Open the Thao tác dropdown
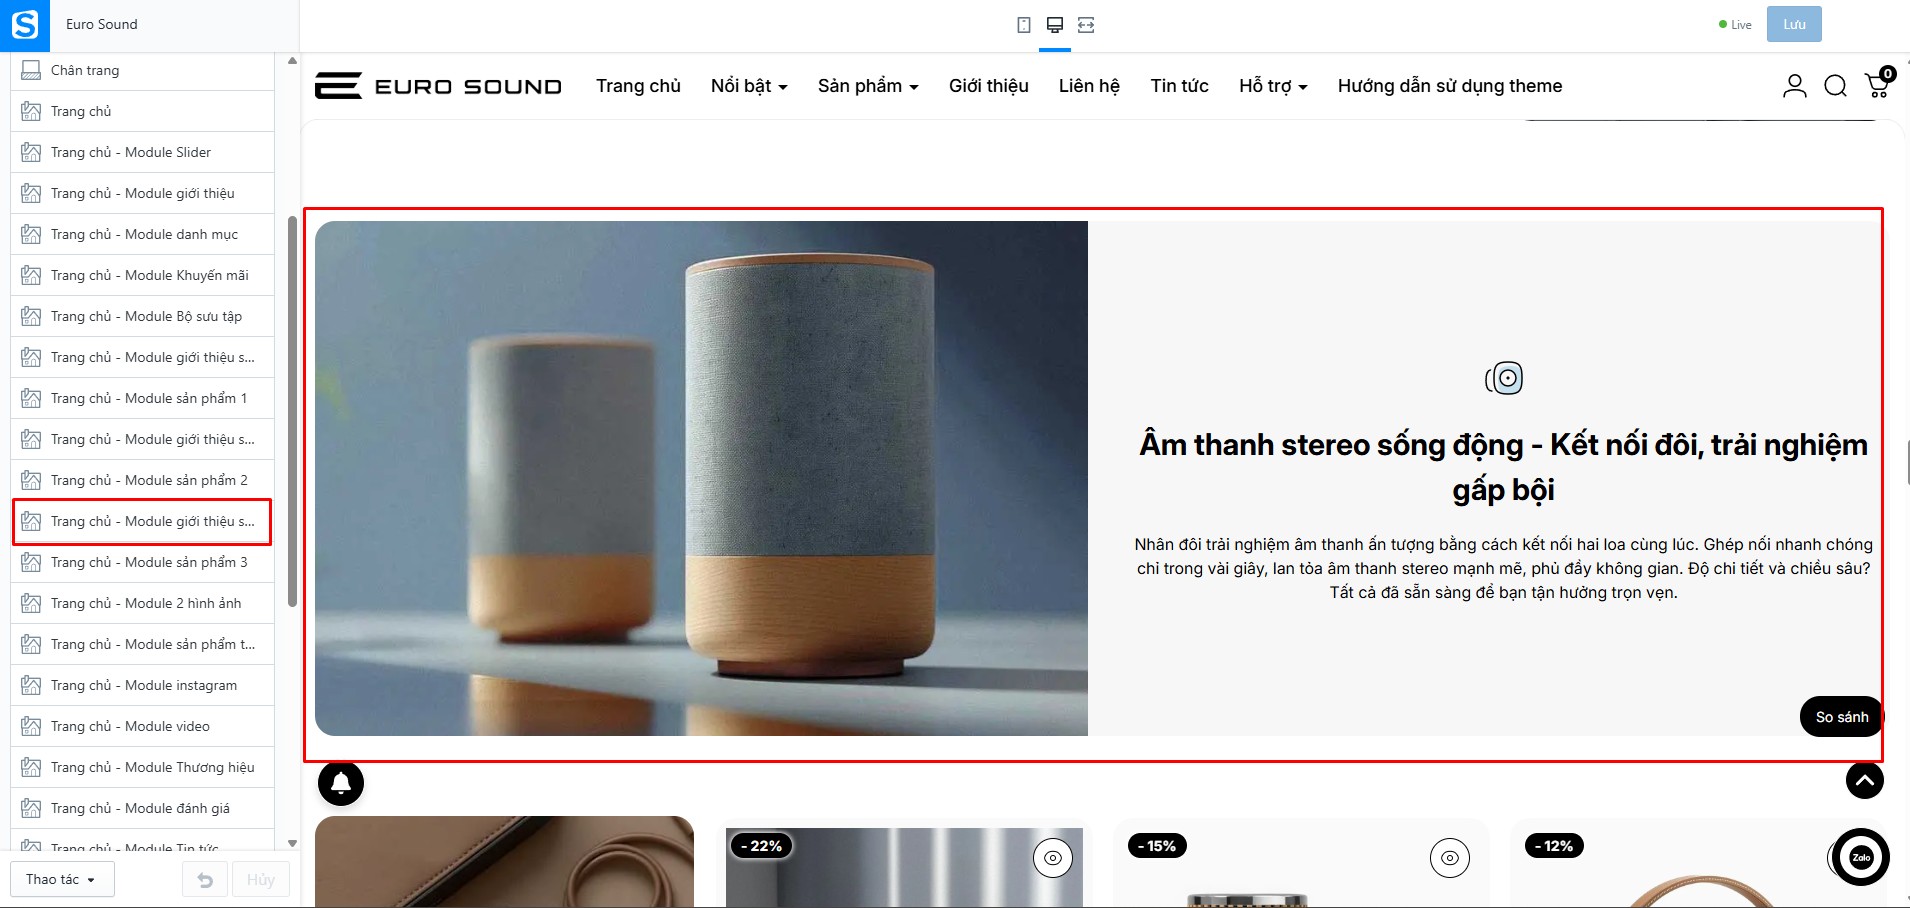 click(x=62, y=880)
